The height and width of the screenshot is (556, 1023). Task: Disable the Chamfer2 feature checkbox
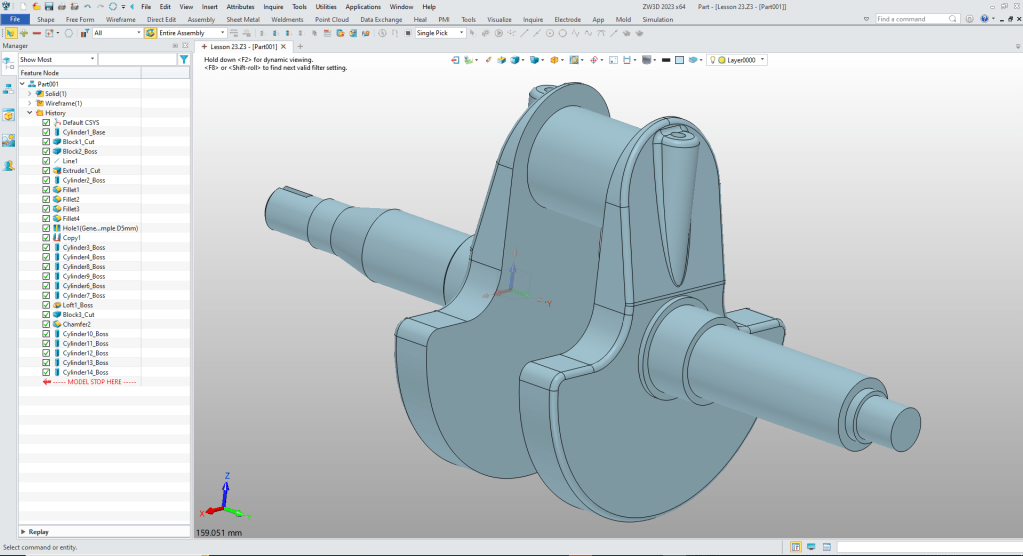pos(46,324)
